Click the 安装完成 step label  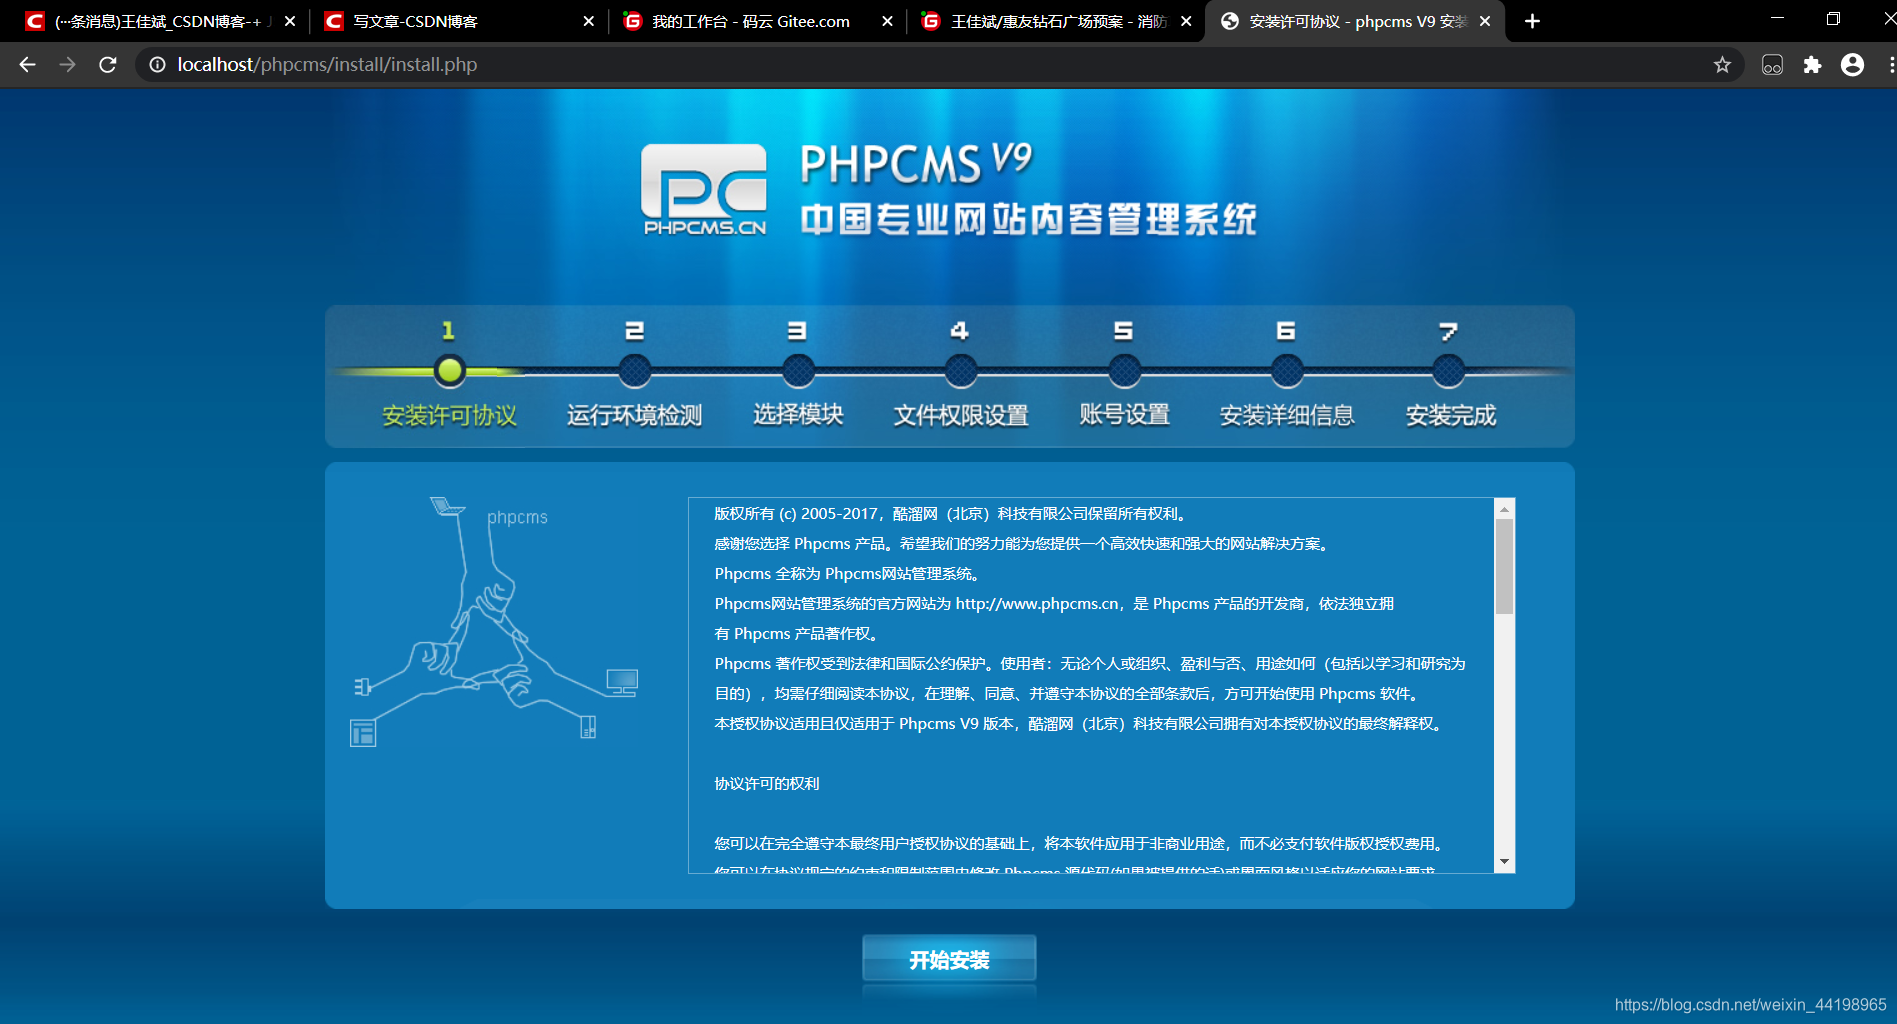tap(1450, 415)
